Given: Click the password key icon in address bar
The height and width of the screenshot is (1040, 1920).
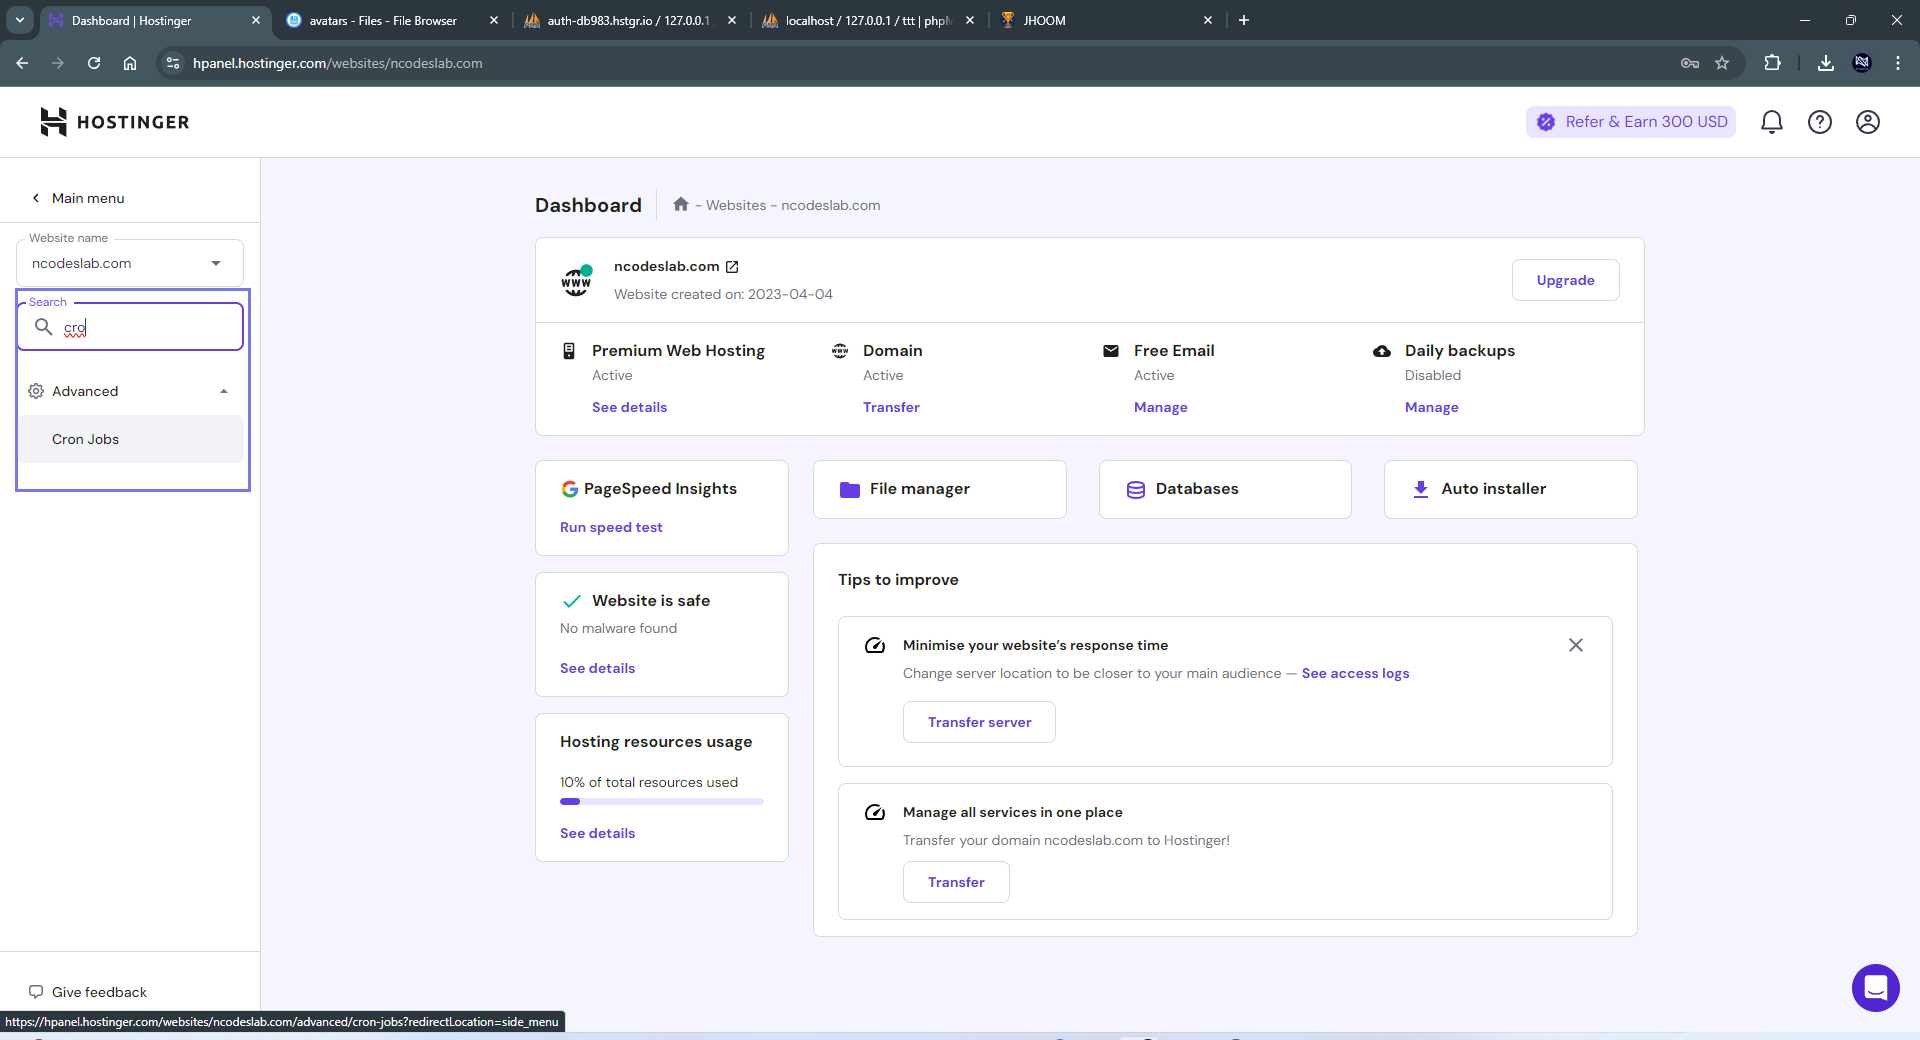Looking at the screenshot, I should coord(1690,63).
